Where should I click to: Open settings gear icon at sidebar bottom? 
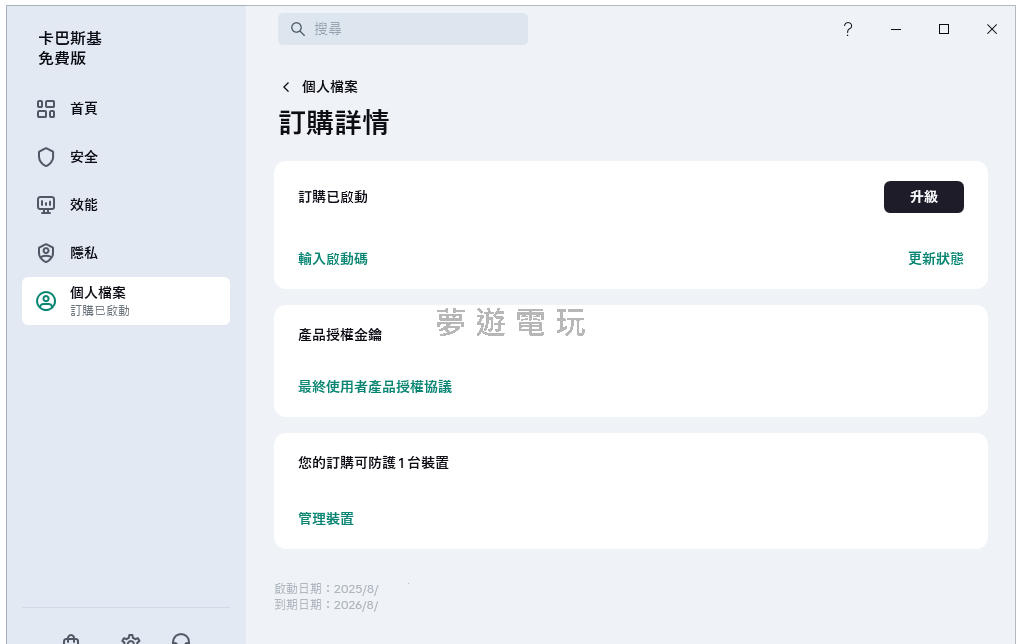point(131,640)
